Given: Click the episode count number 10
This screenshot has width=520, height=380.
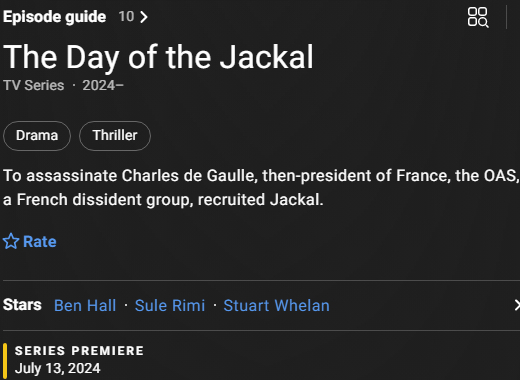Looking at the screenshot, I should tap(126, 17).
